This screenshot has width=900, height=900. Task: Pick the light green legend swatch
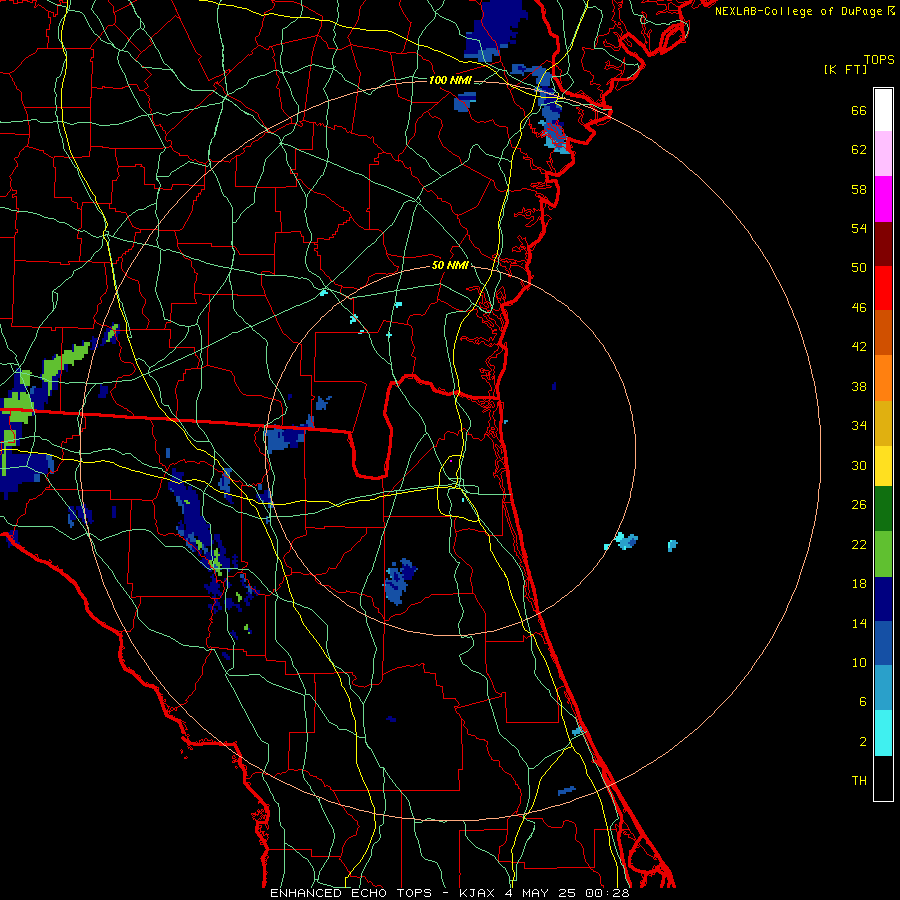(x=883, y=554)
